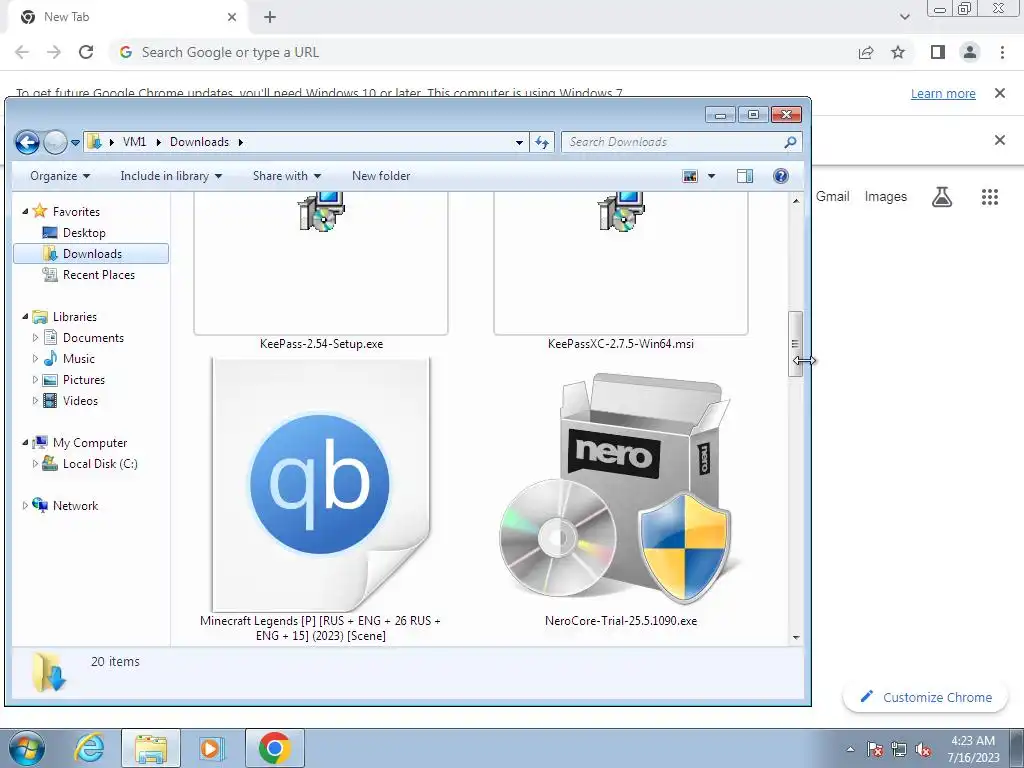This screenshot has width=1024, height=768.
Task: Select the Music library icon
Action: 50,359
